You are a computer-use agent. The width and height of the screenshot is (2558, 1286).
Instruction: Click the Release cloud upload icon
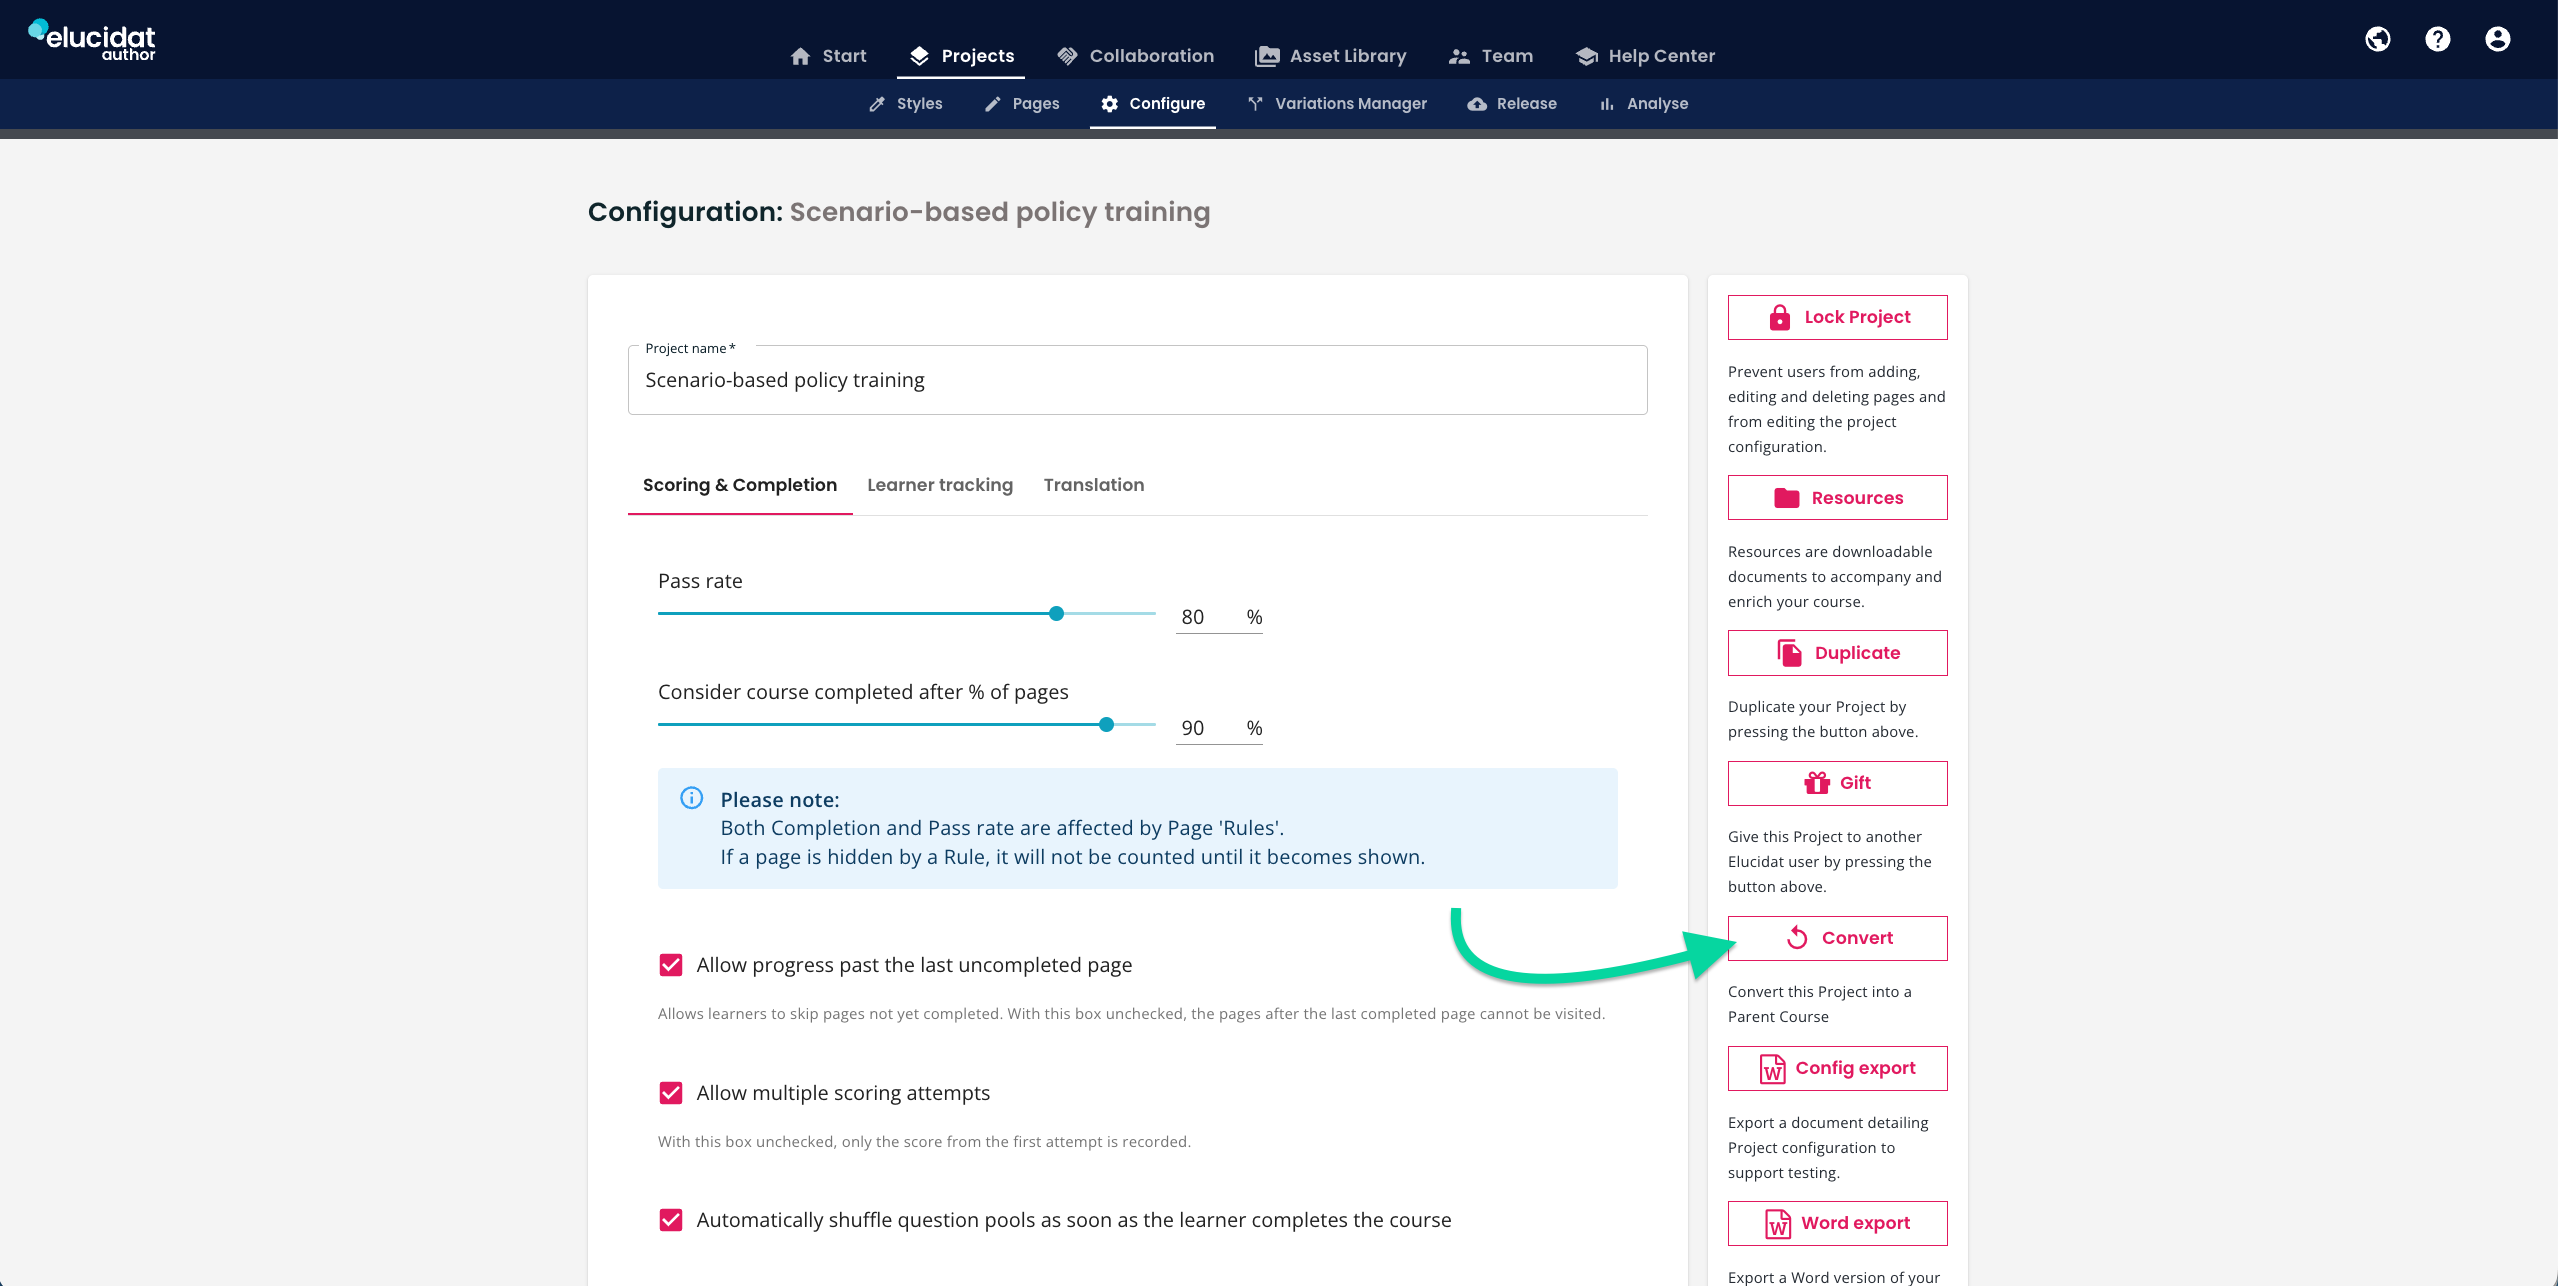click(1477, 104)
